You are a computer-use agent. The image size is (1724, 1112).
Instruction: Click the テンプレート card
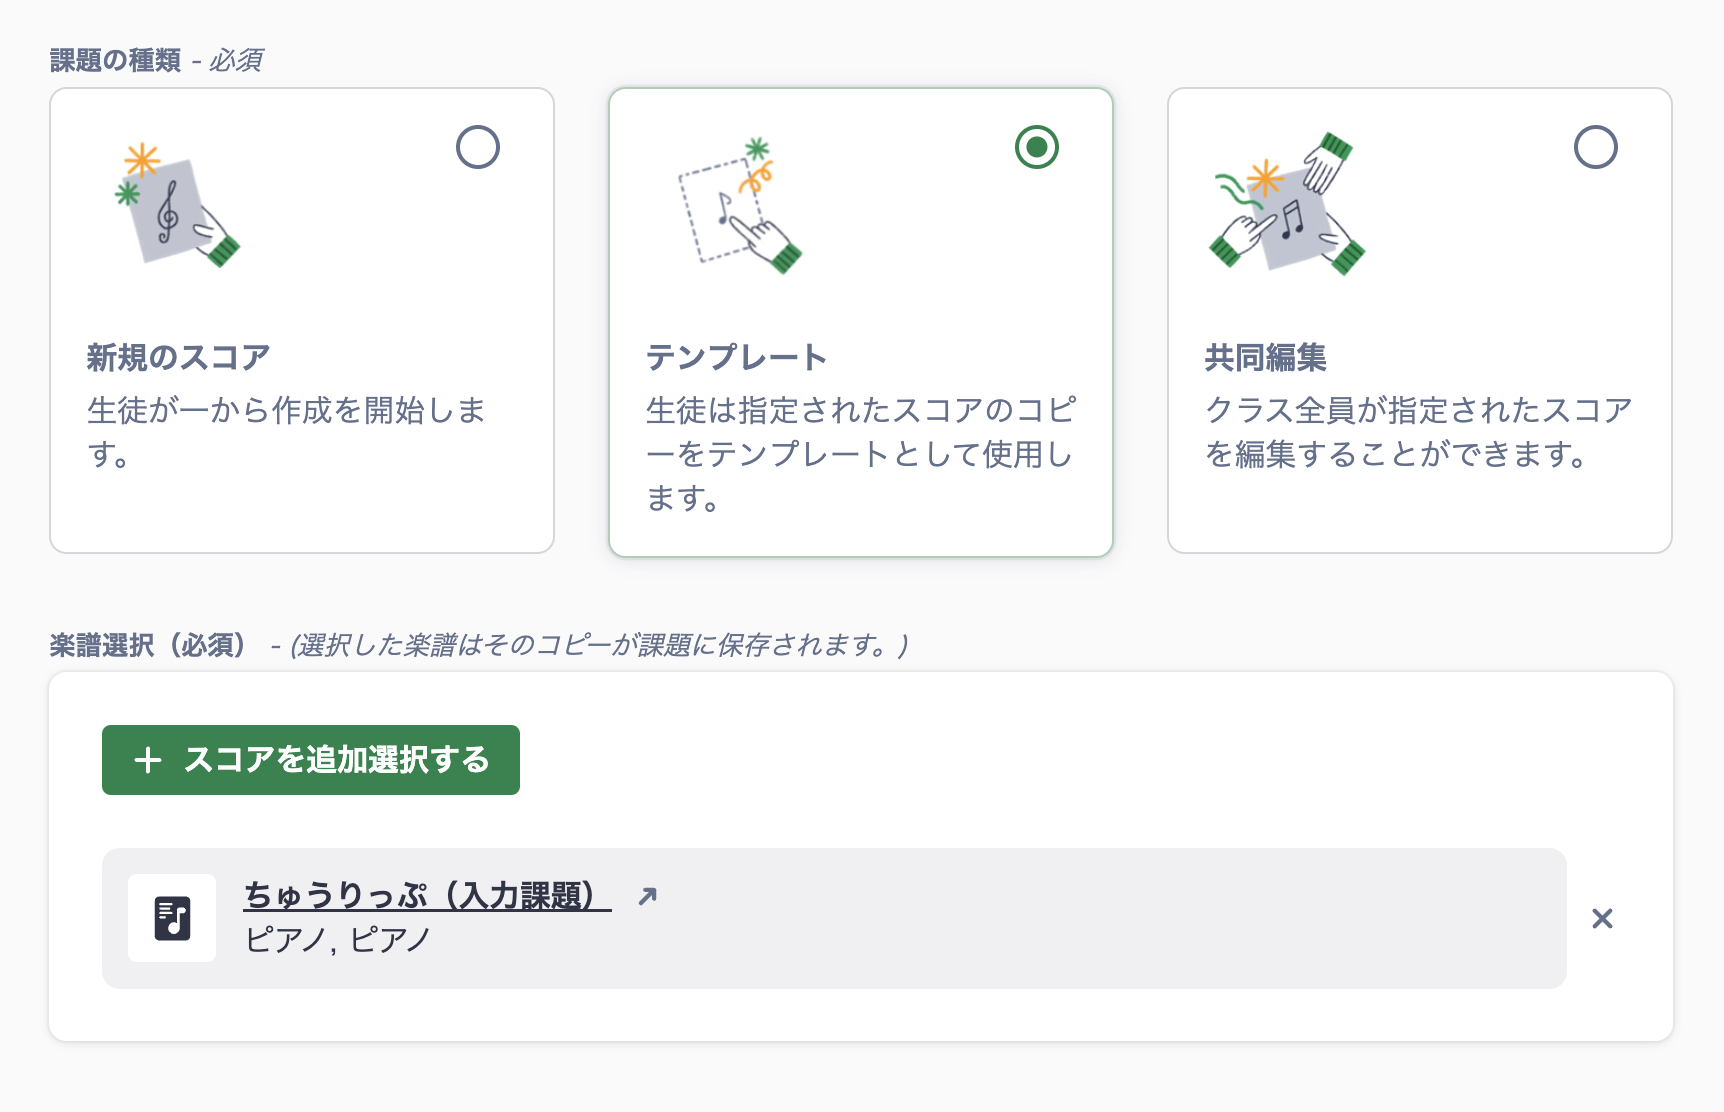[861, 320]
